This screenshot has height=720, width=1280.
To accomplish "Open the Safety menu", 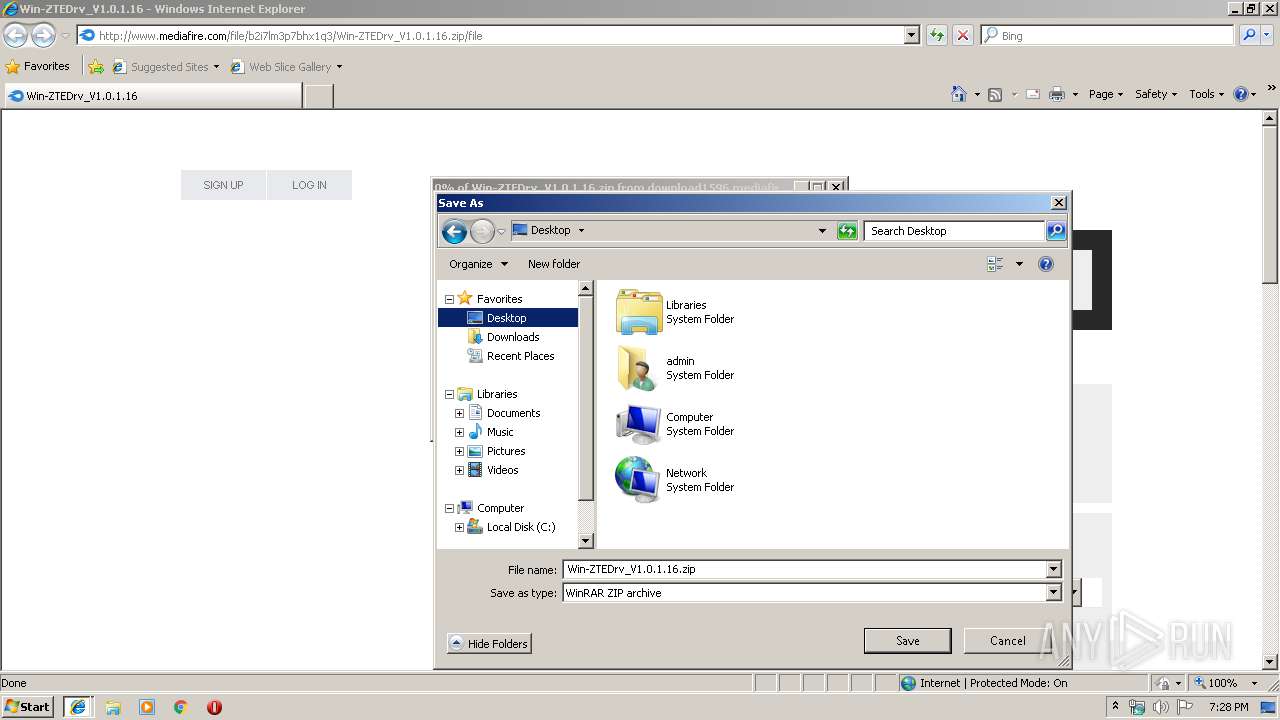I will pos(1155,94).
